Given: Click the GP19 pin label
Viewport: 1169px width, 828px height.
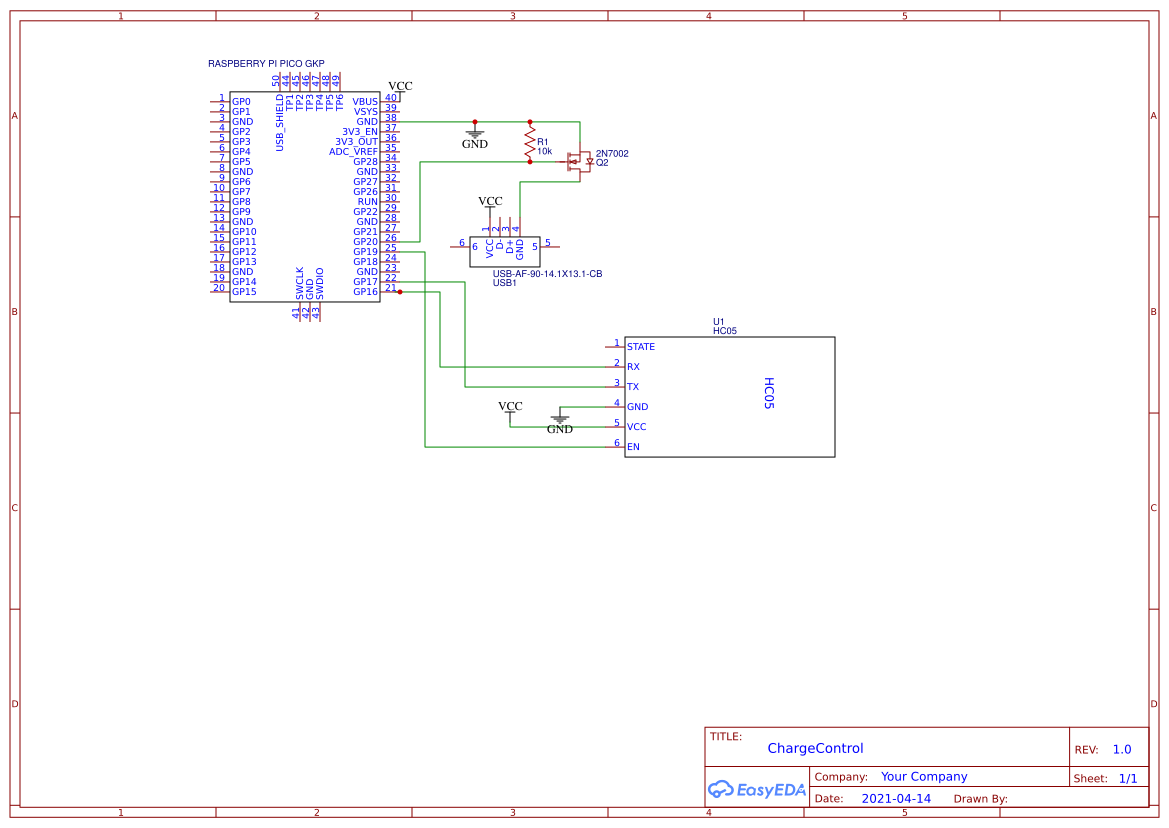Looking at the screenshot, I should point(365,252).
